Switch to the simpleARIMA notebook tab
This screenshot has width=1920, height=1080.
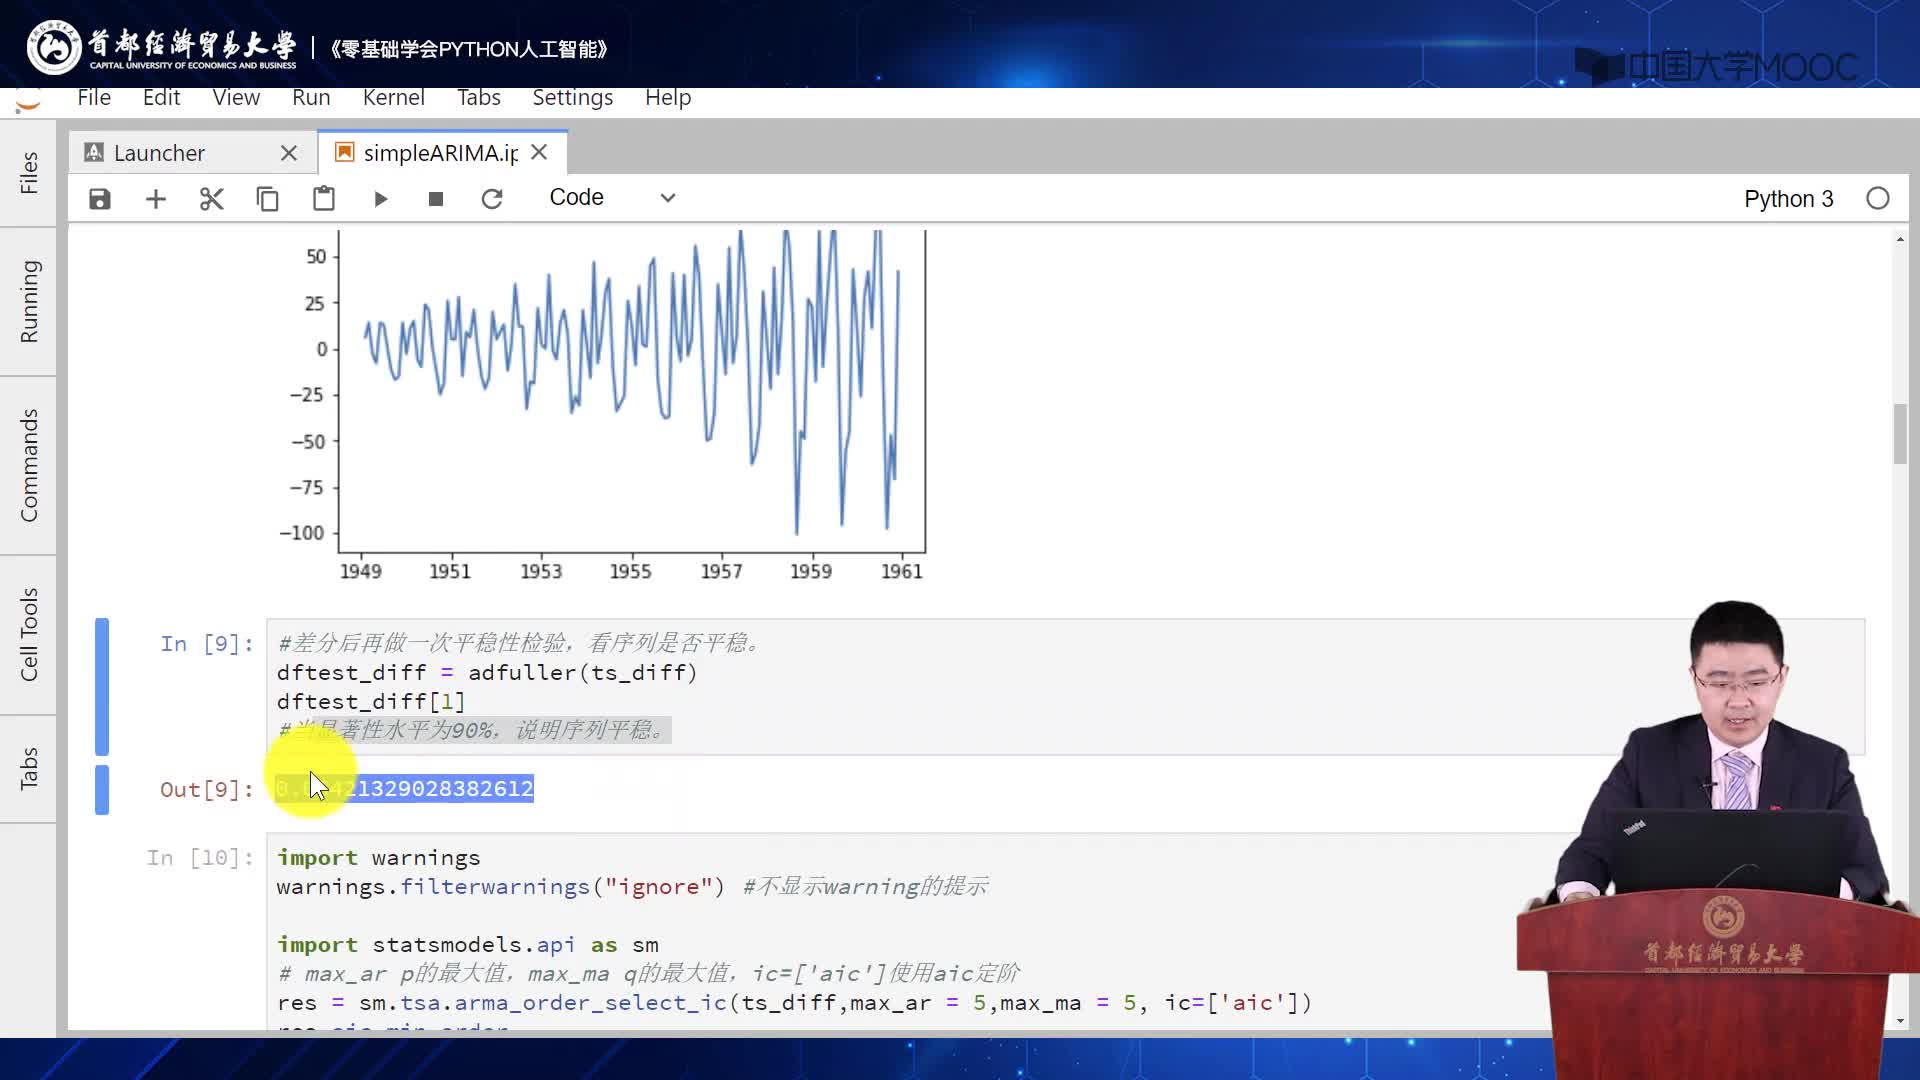442,153
